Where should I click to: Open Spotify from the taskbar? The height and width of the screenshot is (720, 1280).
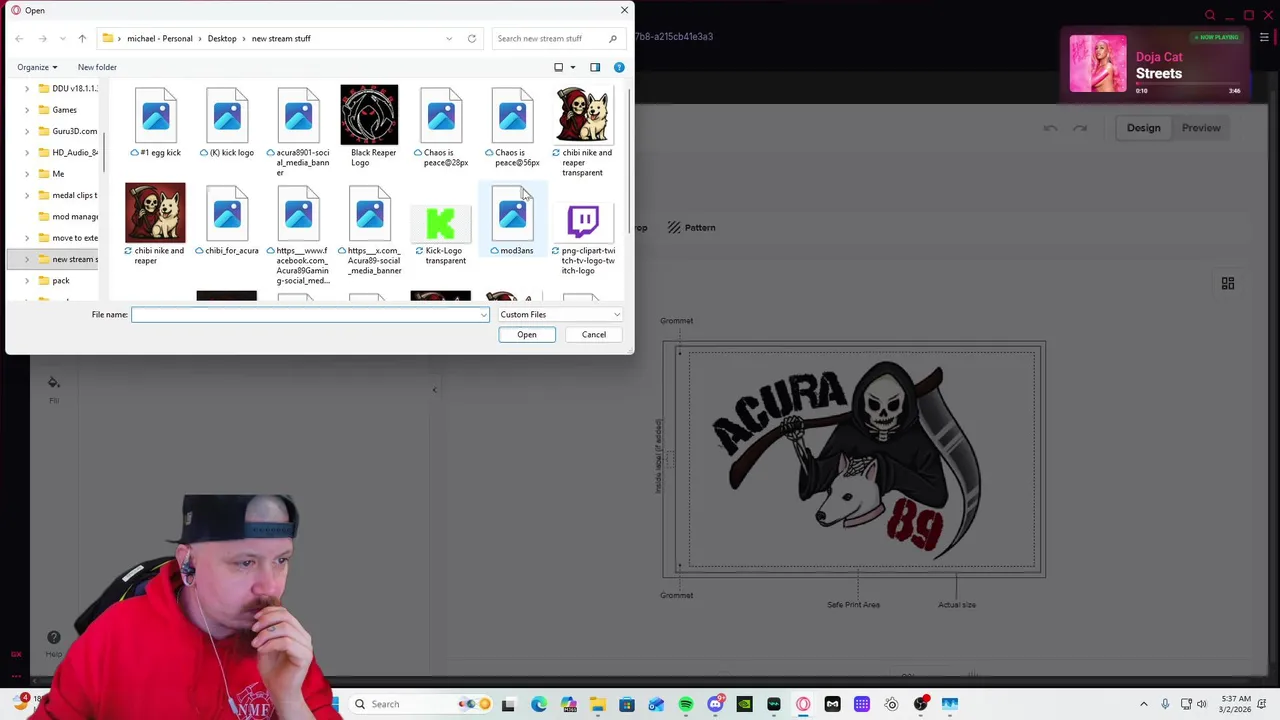coord(686,704)
